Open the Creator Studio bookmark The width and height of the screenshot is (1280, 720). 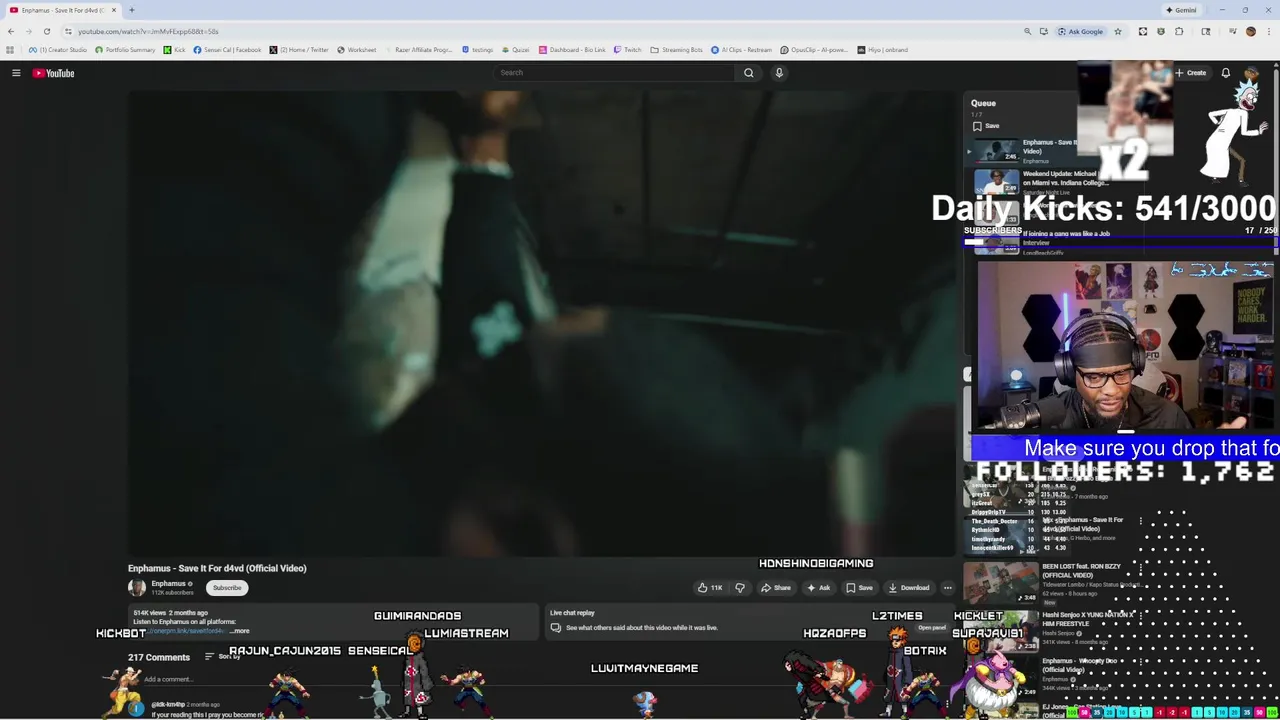(x=58, y=50)
